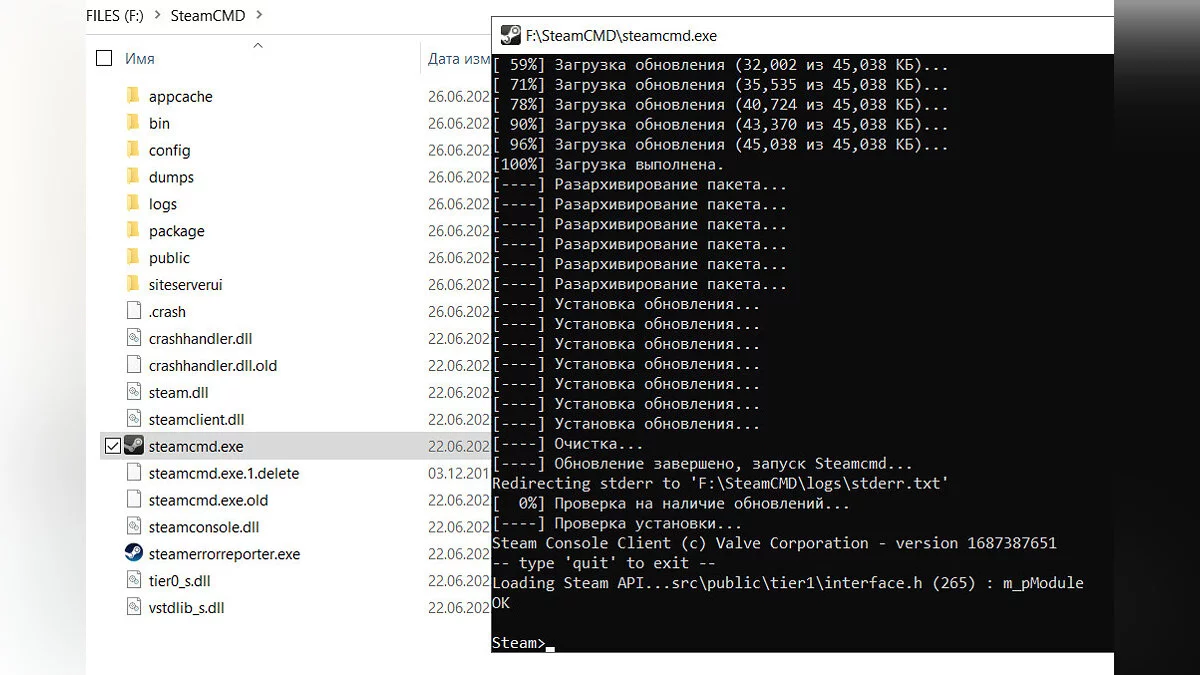Click the crashhandler.dll.old file icon
Screen dimensions: 1200x675
(134, 365)
